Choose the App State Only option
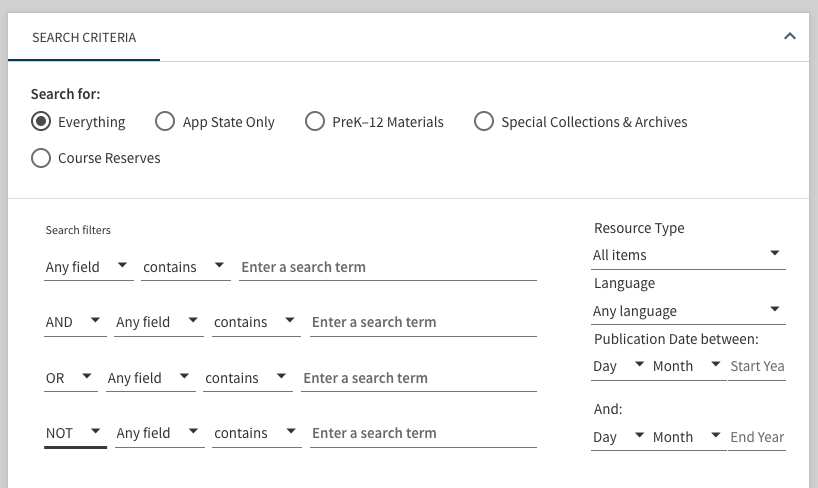The image size is (818, 488). [165, 122]
